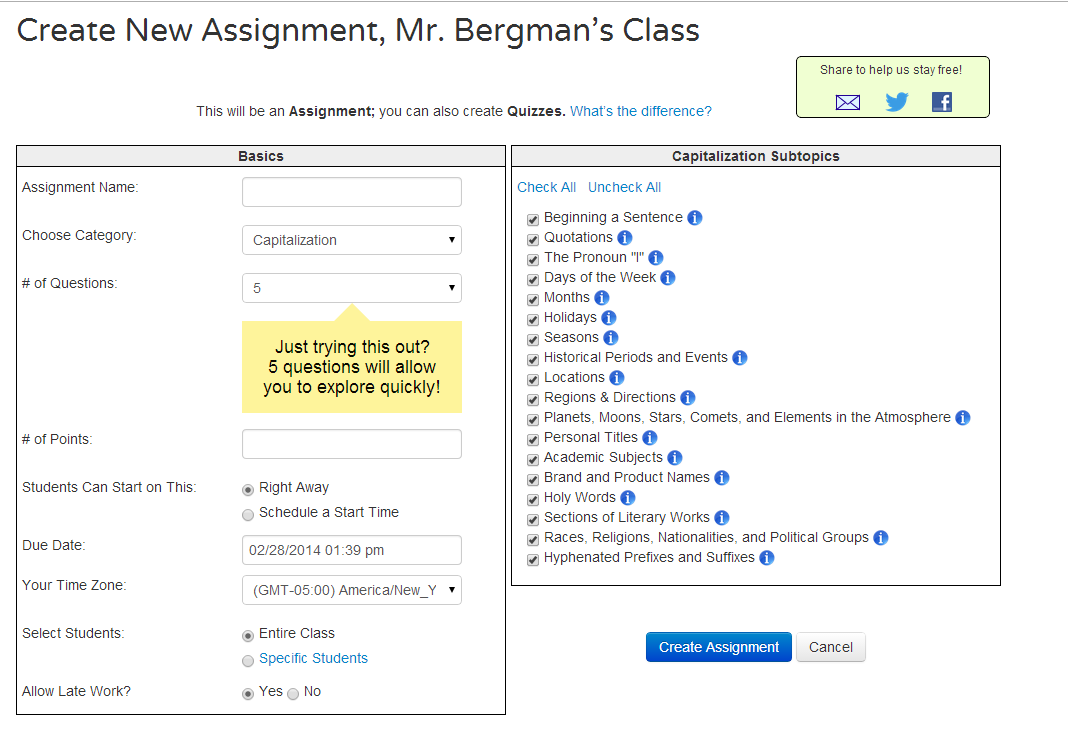Select the Schedule a Start Time option
This screenshot has width=1068, height=749.
pyautogui.click(x=248, y=515)
